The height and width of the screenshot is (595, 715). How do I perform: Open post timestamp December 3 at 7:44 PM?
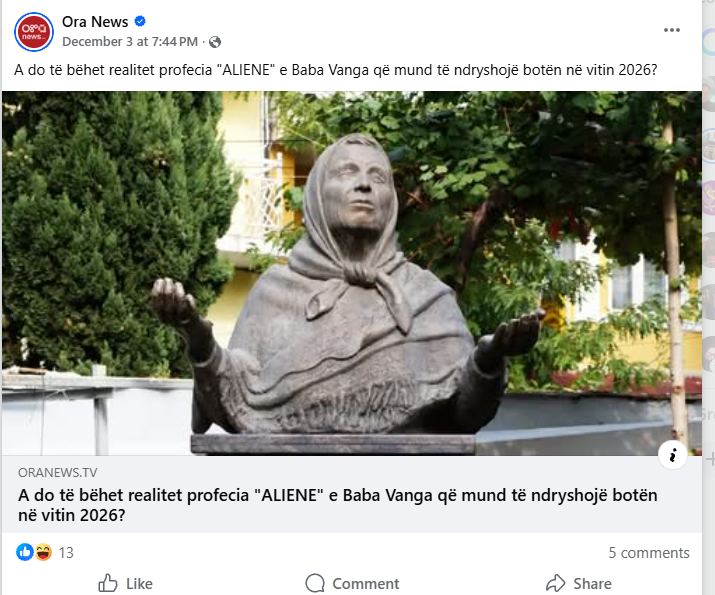point(130,42)
